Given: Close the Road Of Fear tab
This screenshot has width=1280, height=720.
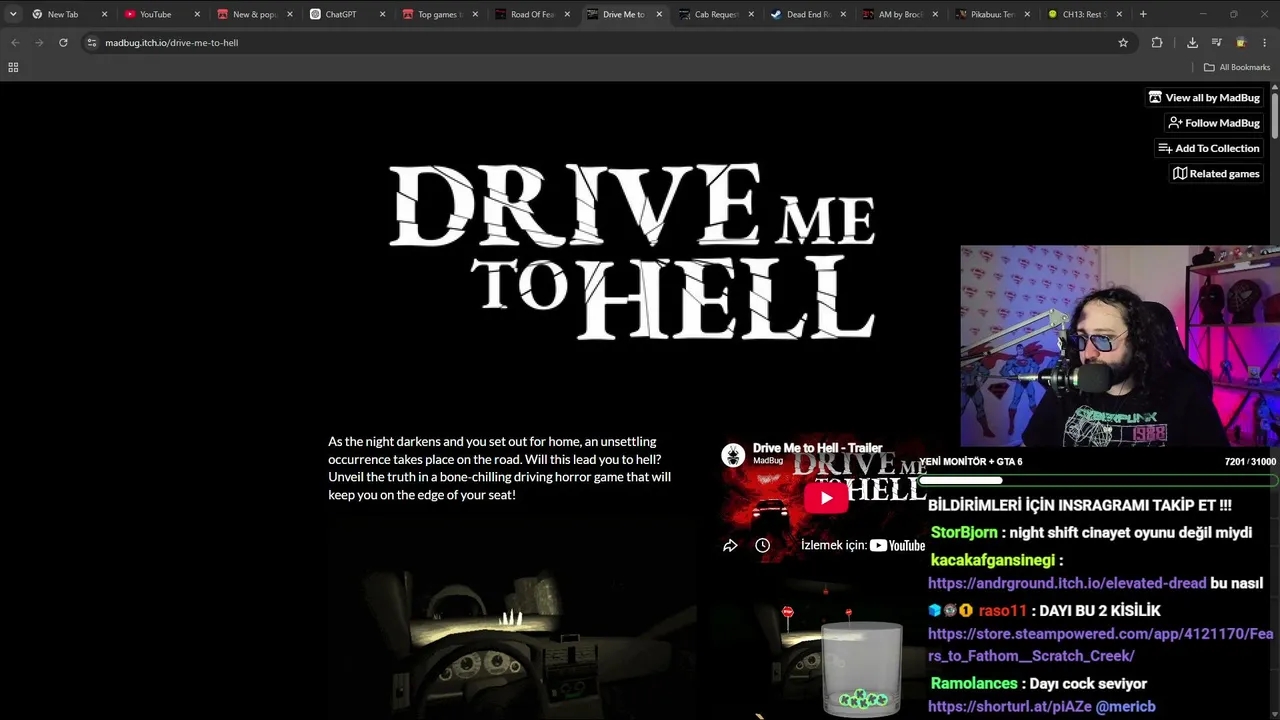Looking at the screenshot, I should (x=567, y=14).
